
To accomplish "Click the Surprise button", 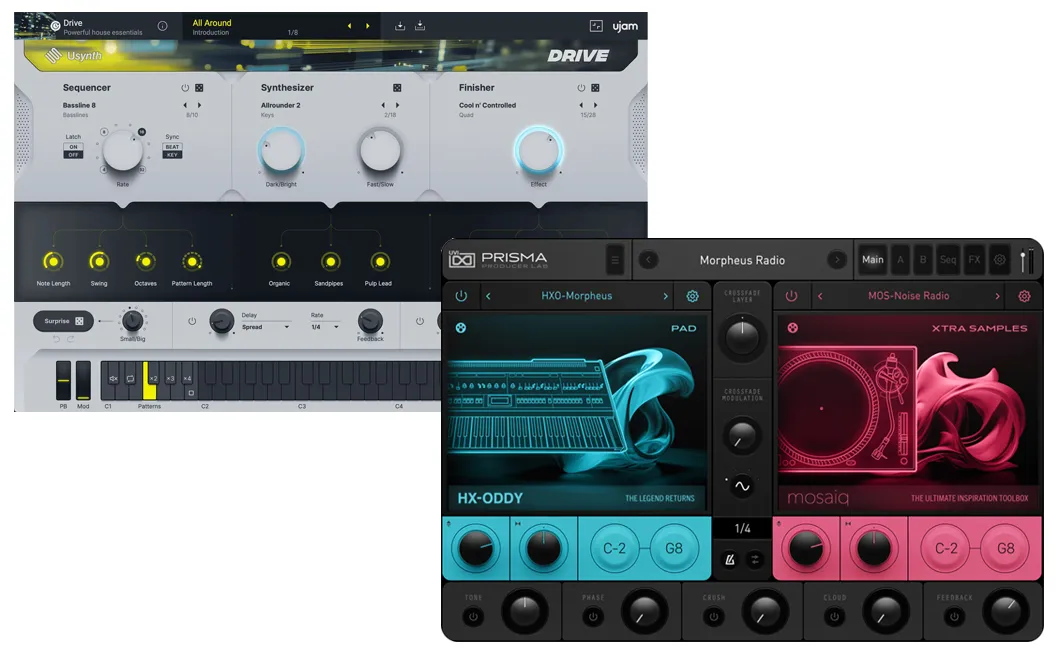I will (x=63, y=321).
